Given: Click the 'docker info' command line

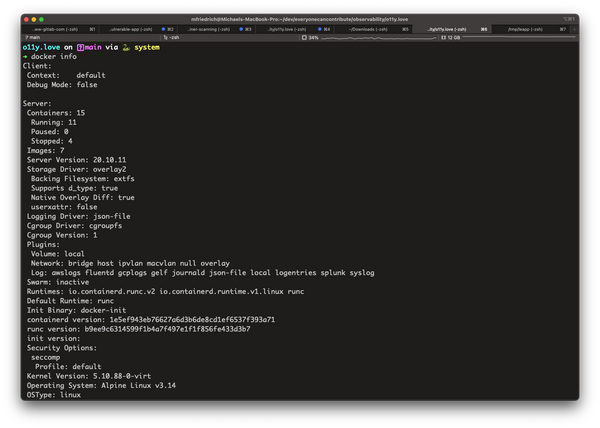Looking at the screenshot, I should (54, 57).
